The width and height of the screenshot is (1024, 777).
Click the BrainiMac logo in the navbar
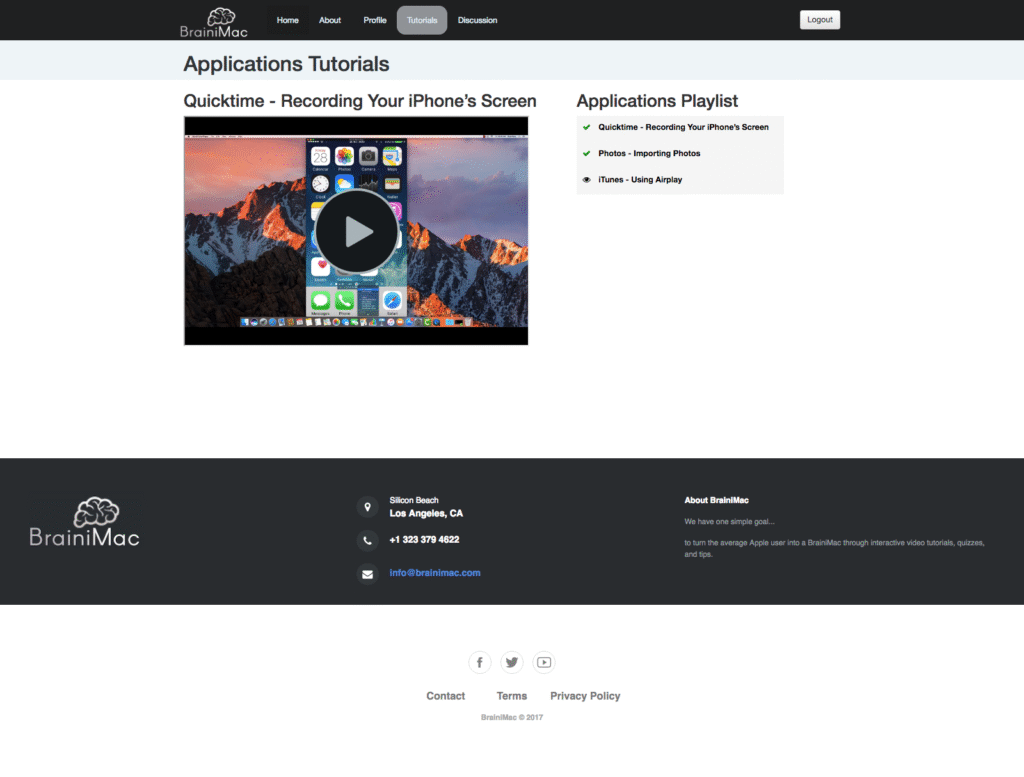click(x=213, y=21)
